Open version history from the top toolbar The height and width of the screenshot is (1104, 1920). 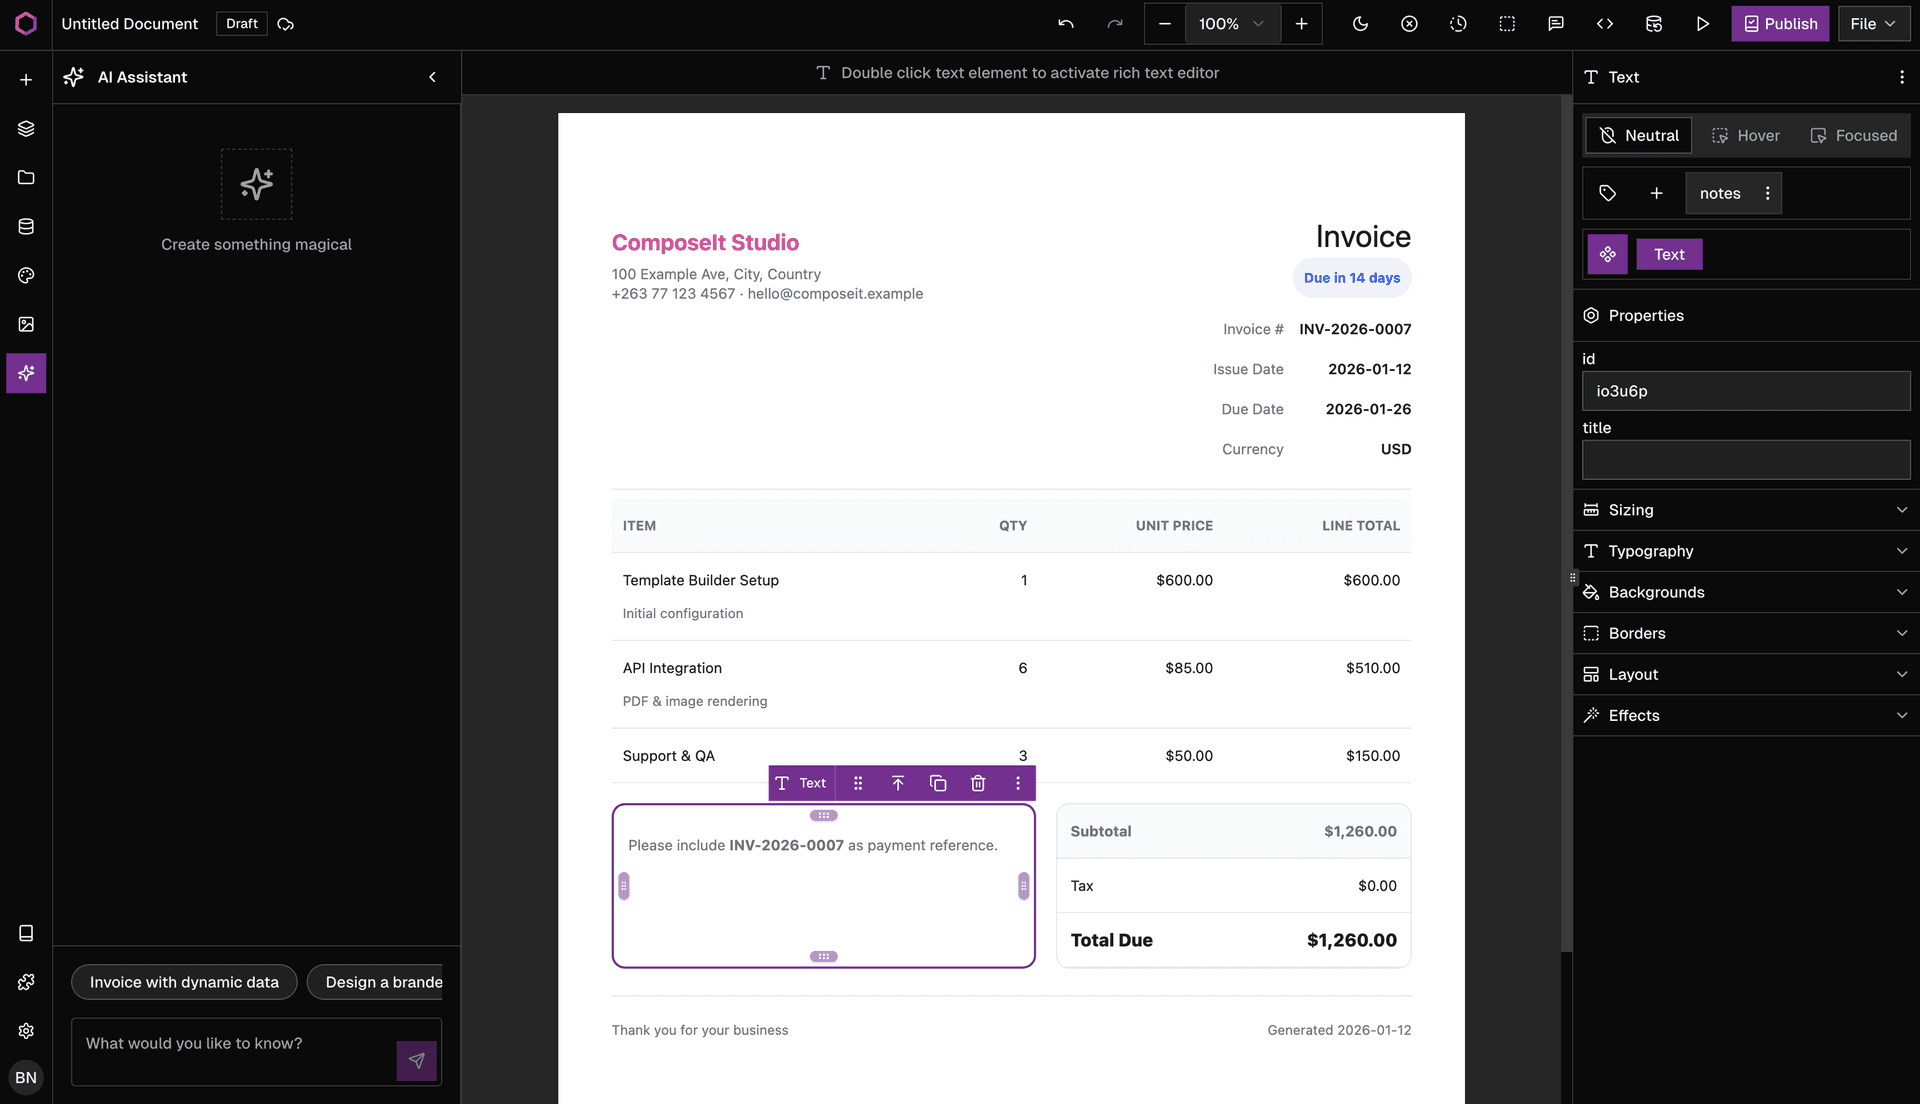(1458, 23)
